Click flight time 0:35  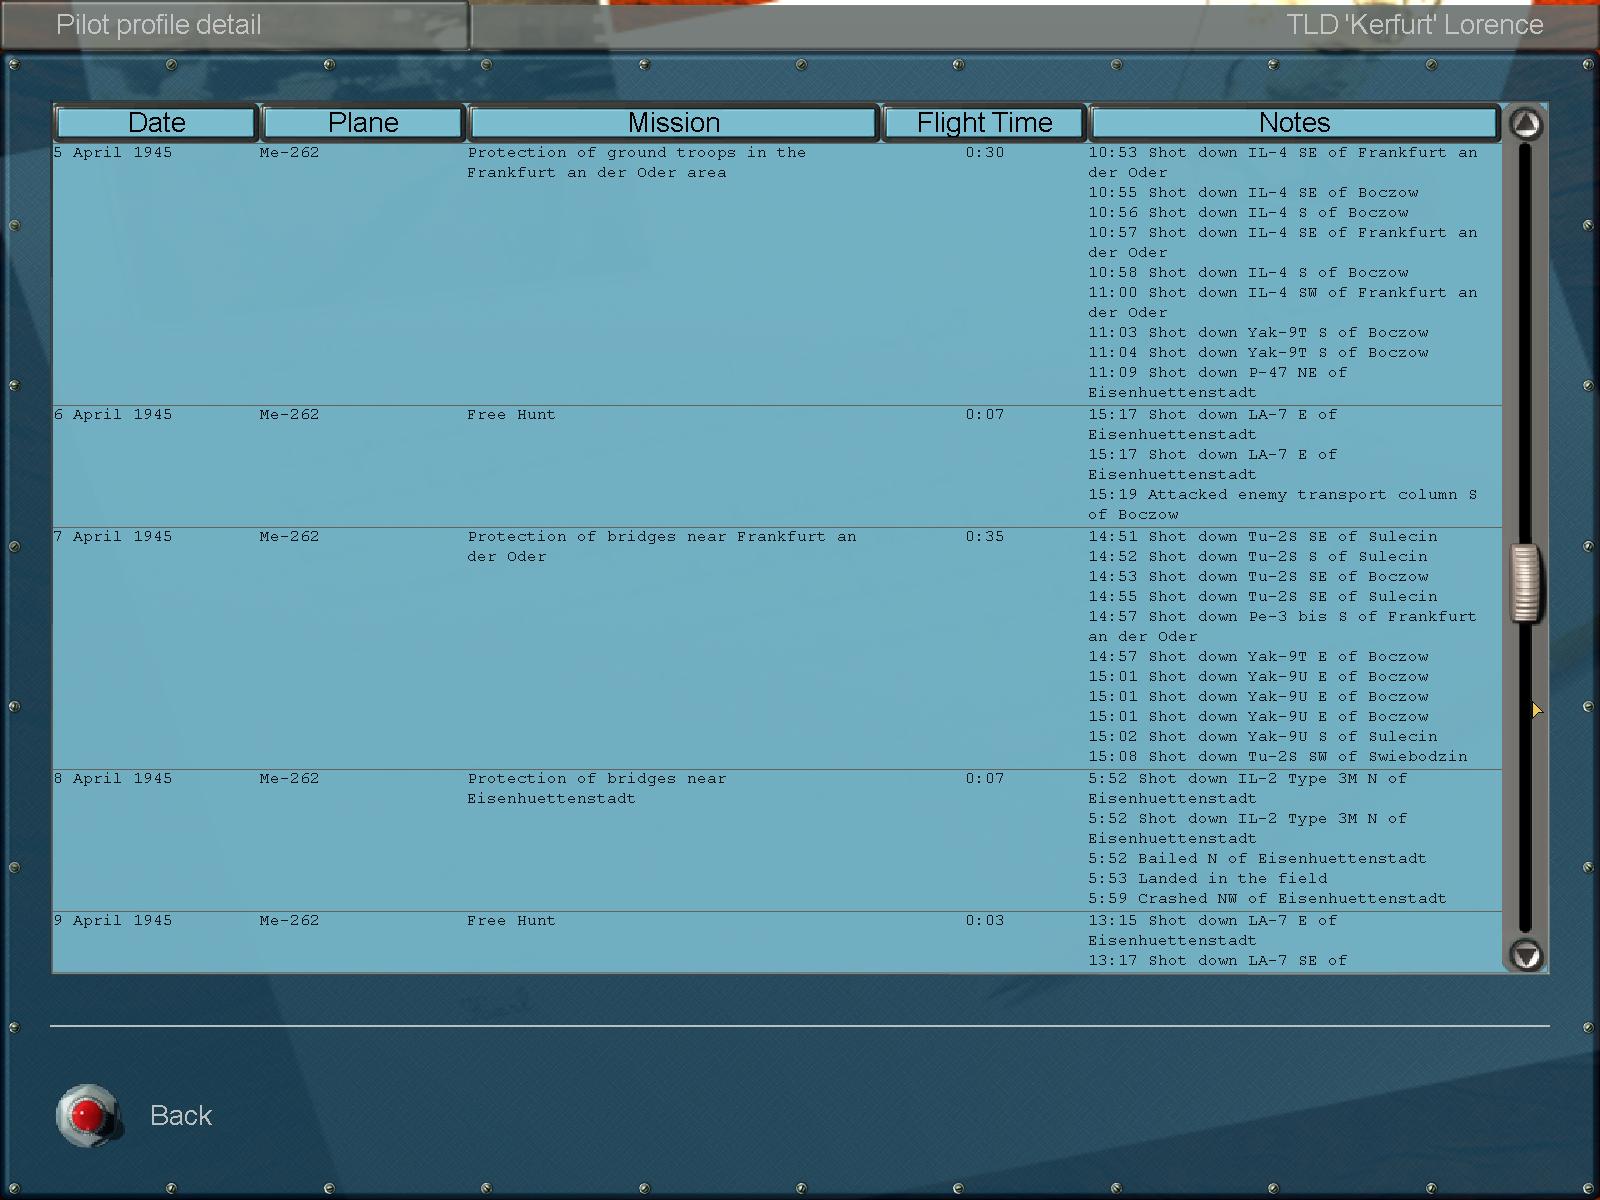pos(985,537)
